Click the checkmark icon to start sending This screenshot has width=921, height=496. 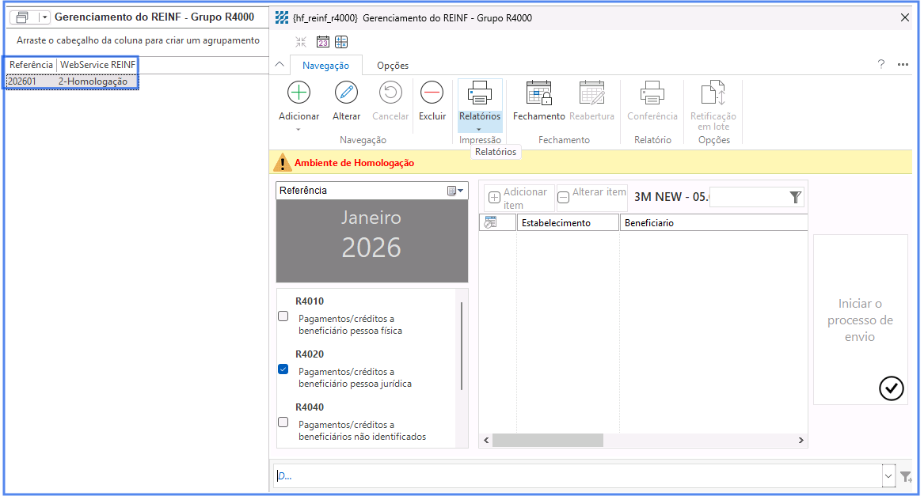pos(891,388)
